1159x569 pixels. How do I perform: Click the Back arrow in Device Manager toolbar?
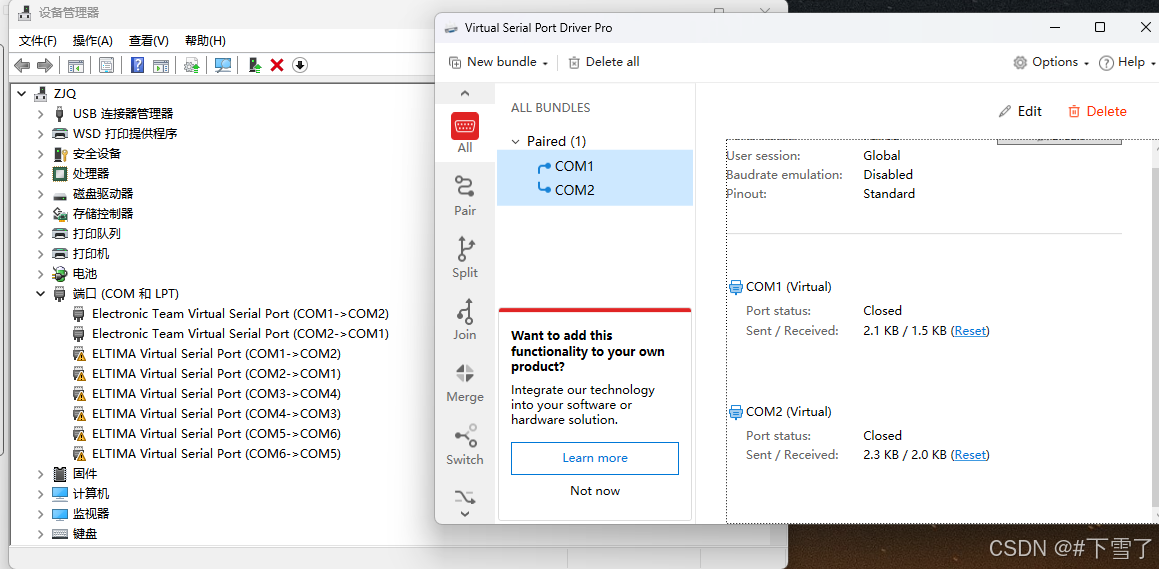(x=22, y=65)
